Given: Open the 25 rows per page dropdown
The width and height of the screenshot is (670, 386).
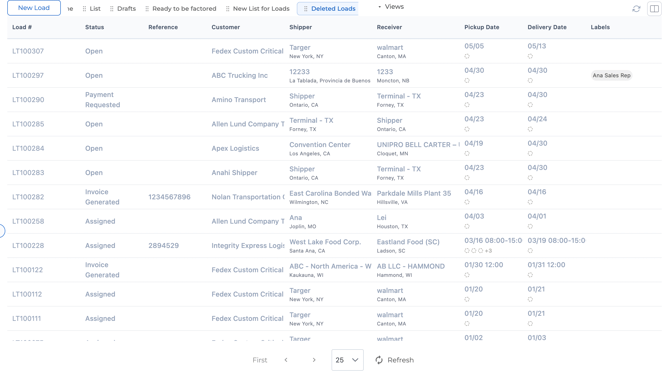Looking at the screenshot, I should (347, 360).
